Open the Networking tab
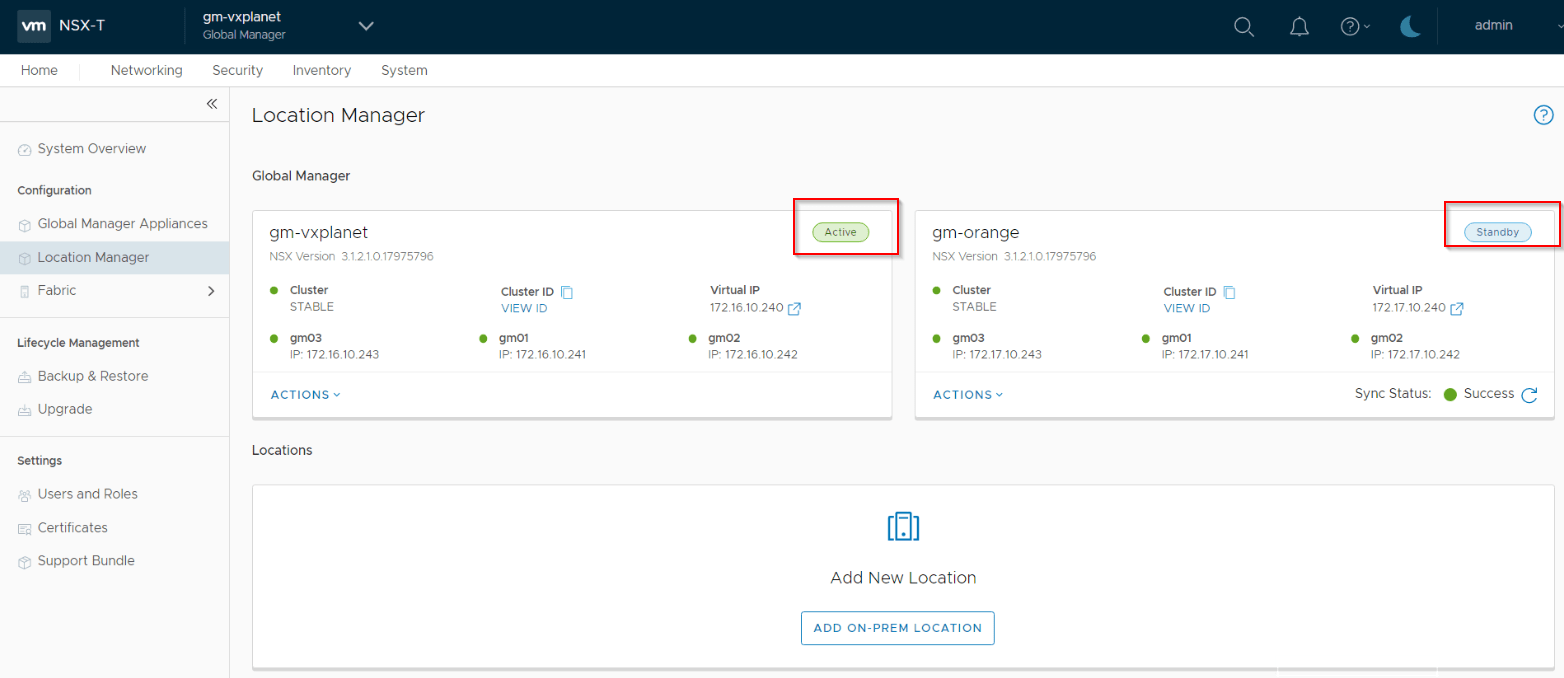The width and height of the screenshot is (1564, 678). click(146, 70)
